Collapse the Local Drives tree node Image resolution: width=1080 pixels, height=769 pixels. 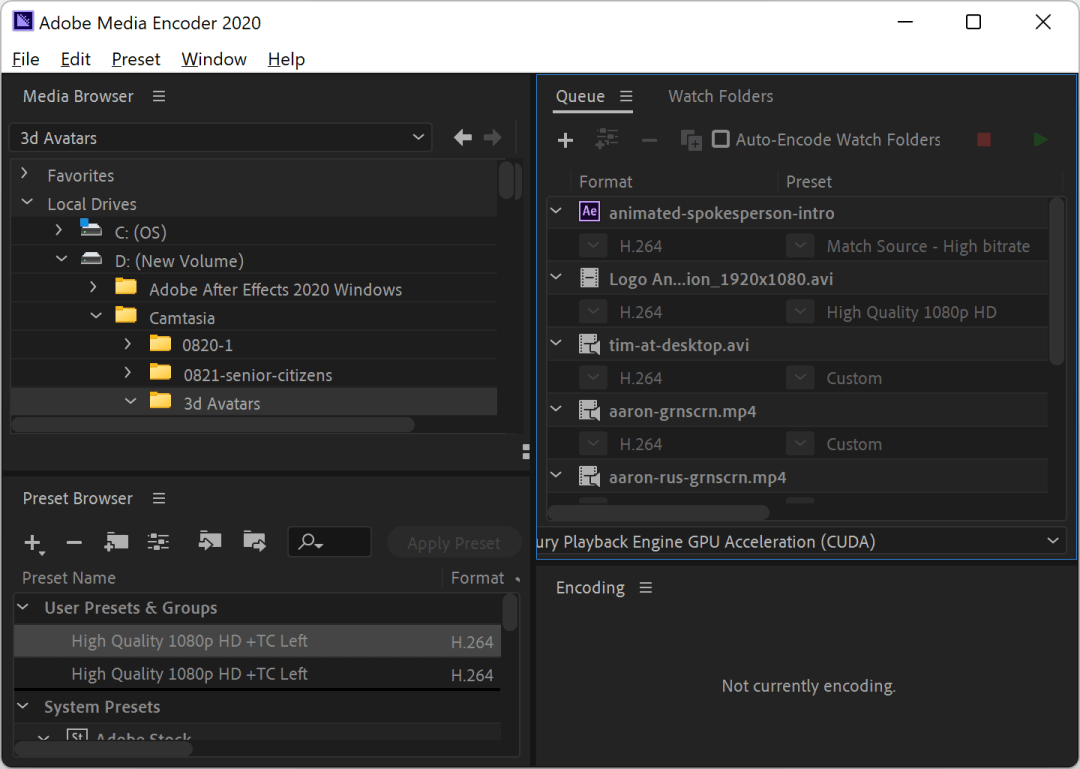27,203
